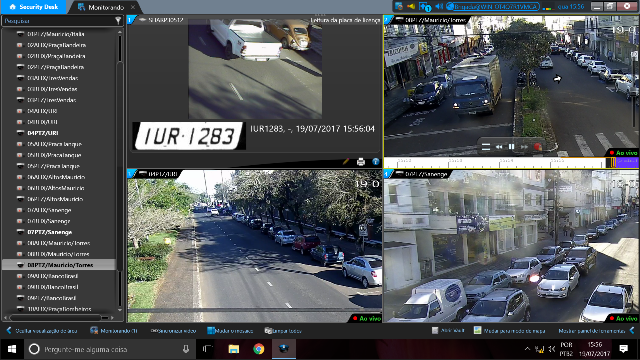Click Sincronizar vídeo

coord(173,331)
